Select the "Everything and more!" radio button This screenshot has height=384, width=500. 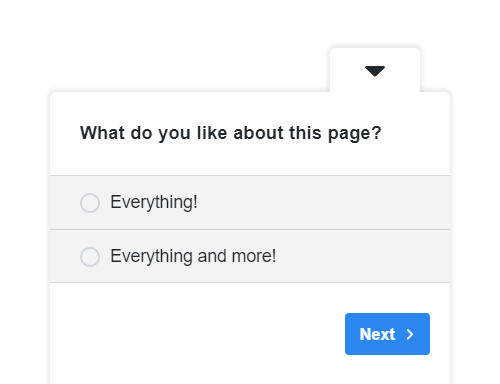90,257
